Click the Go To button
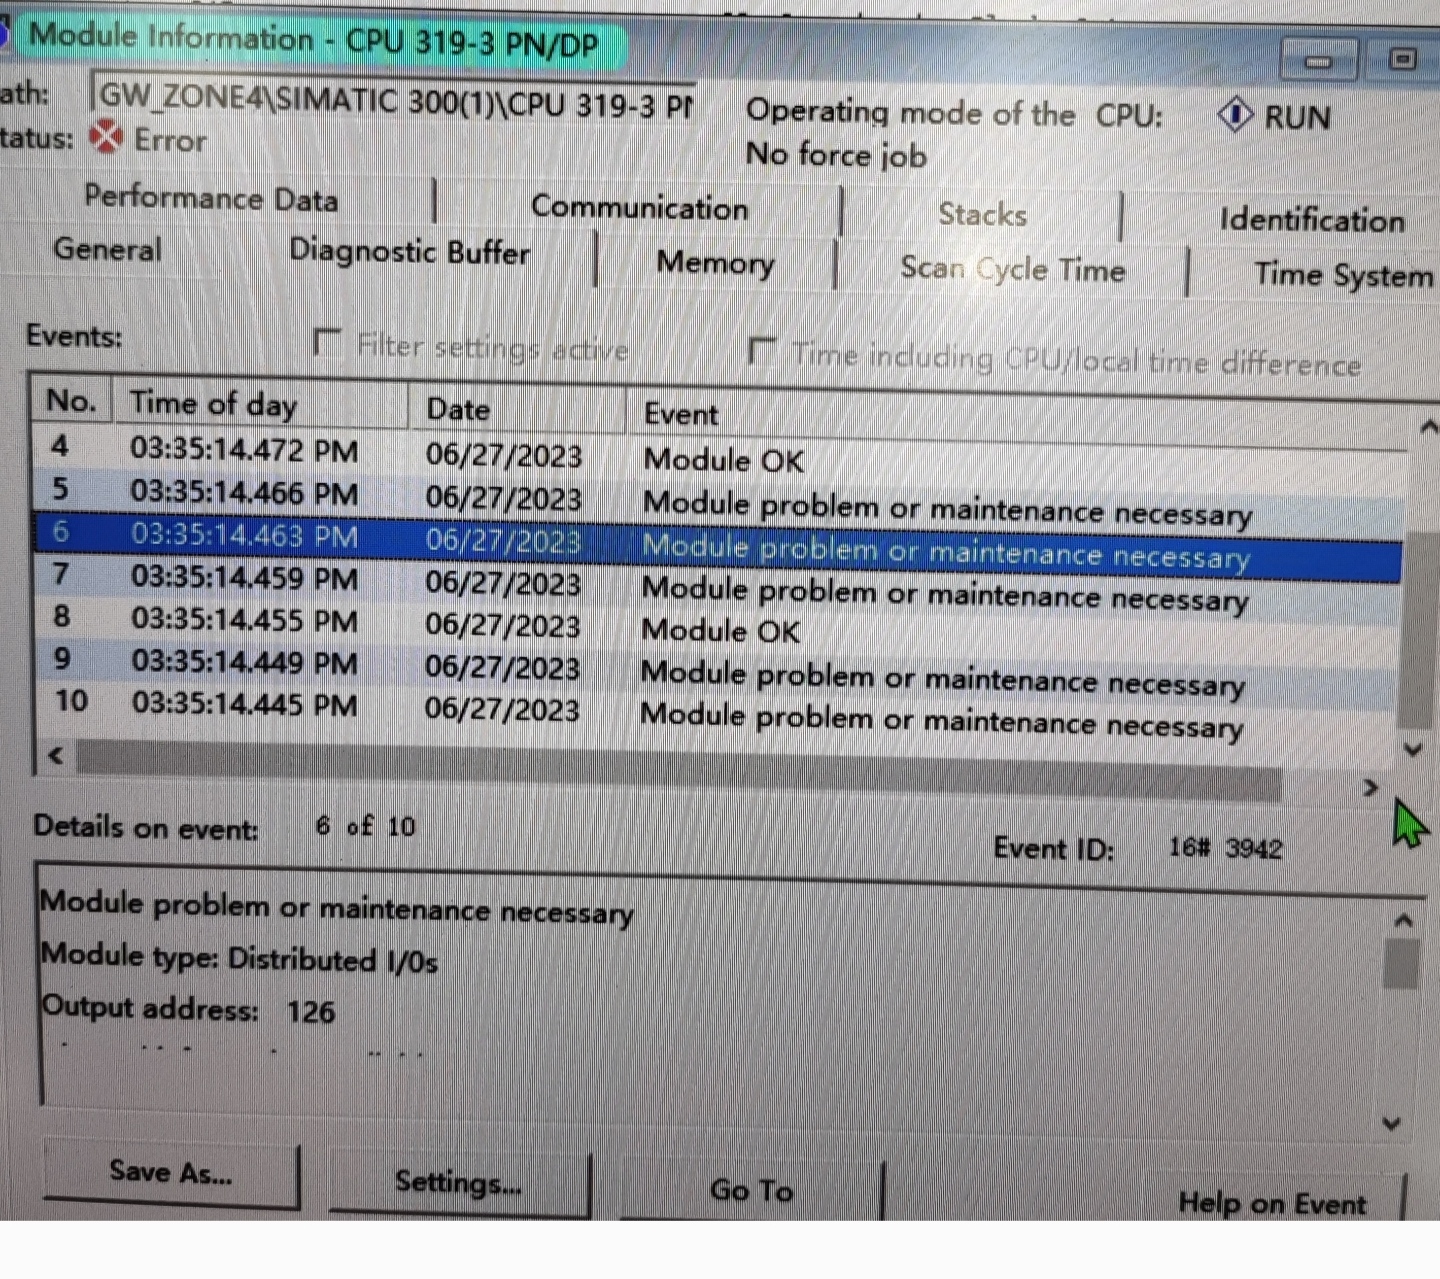Viewport: 1440px width, 1279px height. pyautogui.click(x=752, y=1190)
